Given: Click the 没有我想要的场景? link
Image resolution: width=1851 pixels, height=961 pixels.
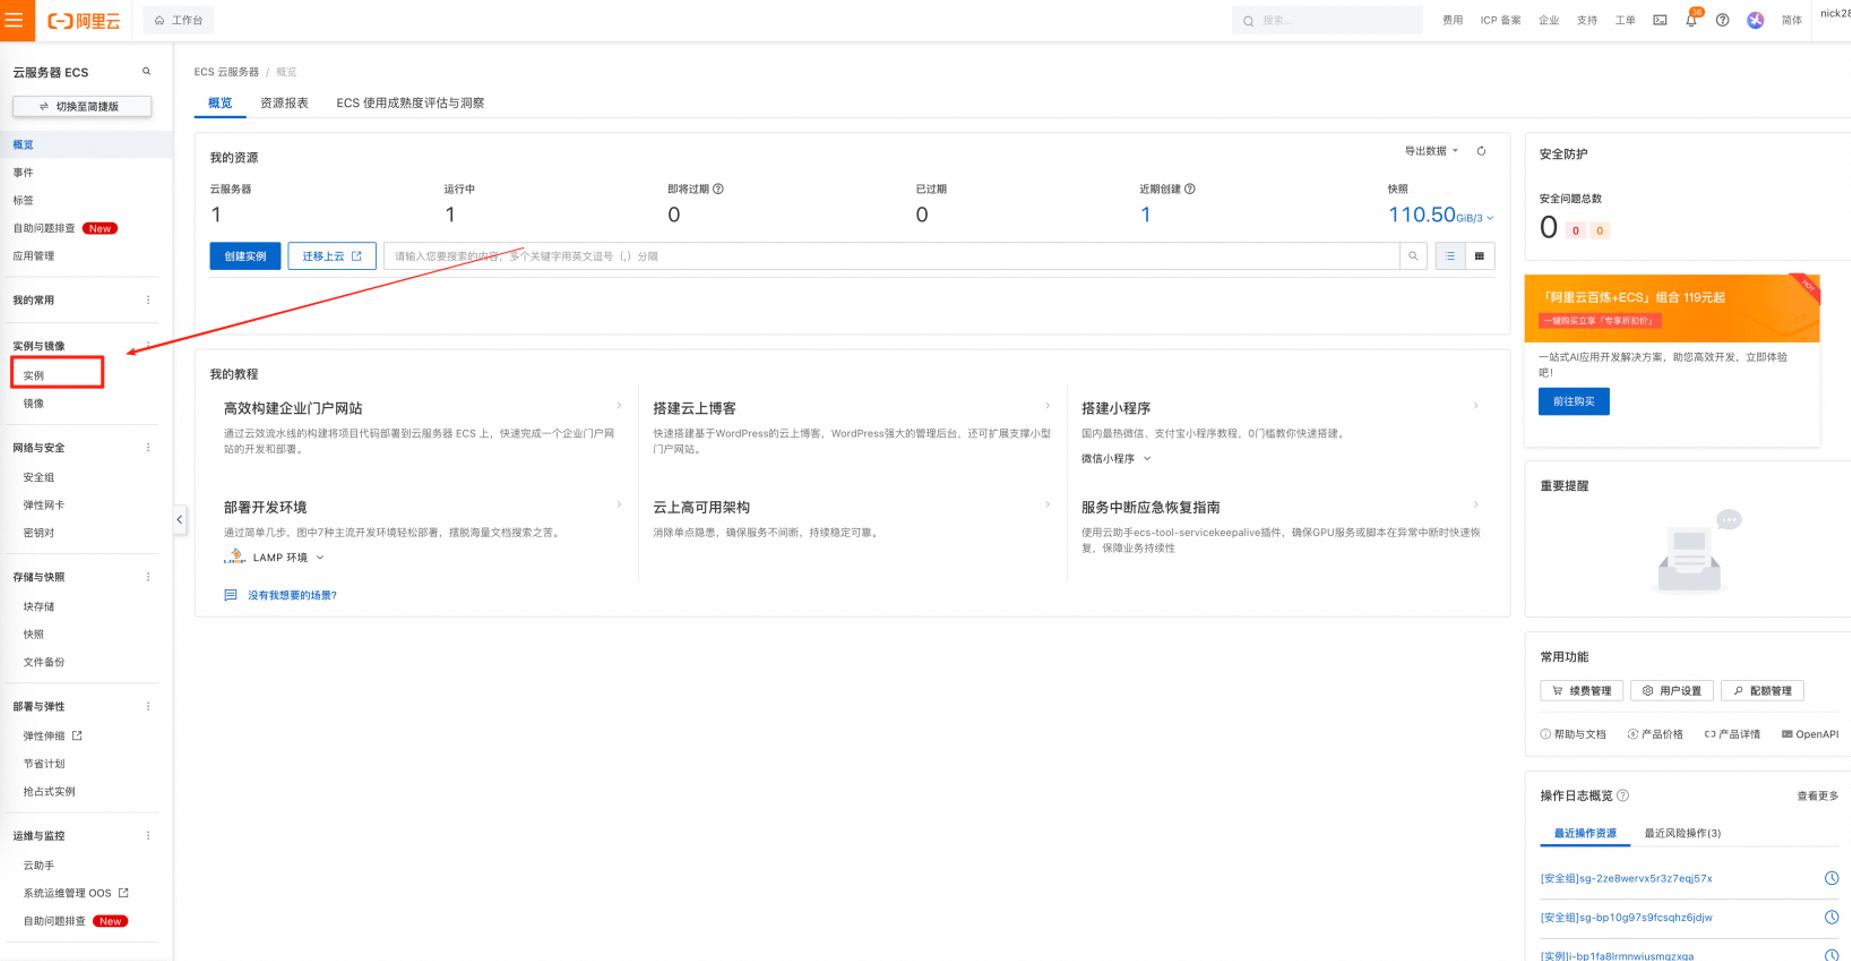Looking at the screenshot, I should pyautogui.click(x=292, y=595).
